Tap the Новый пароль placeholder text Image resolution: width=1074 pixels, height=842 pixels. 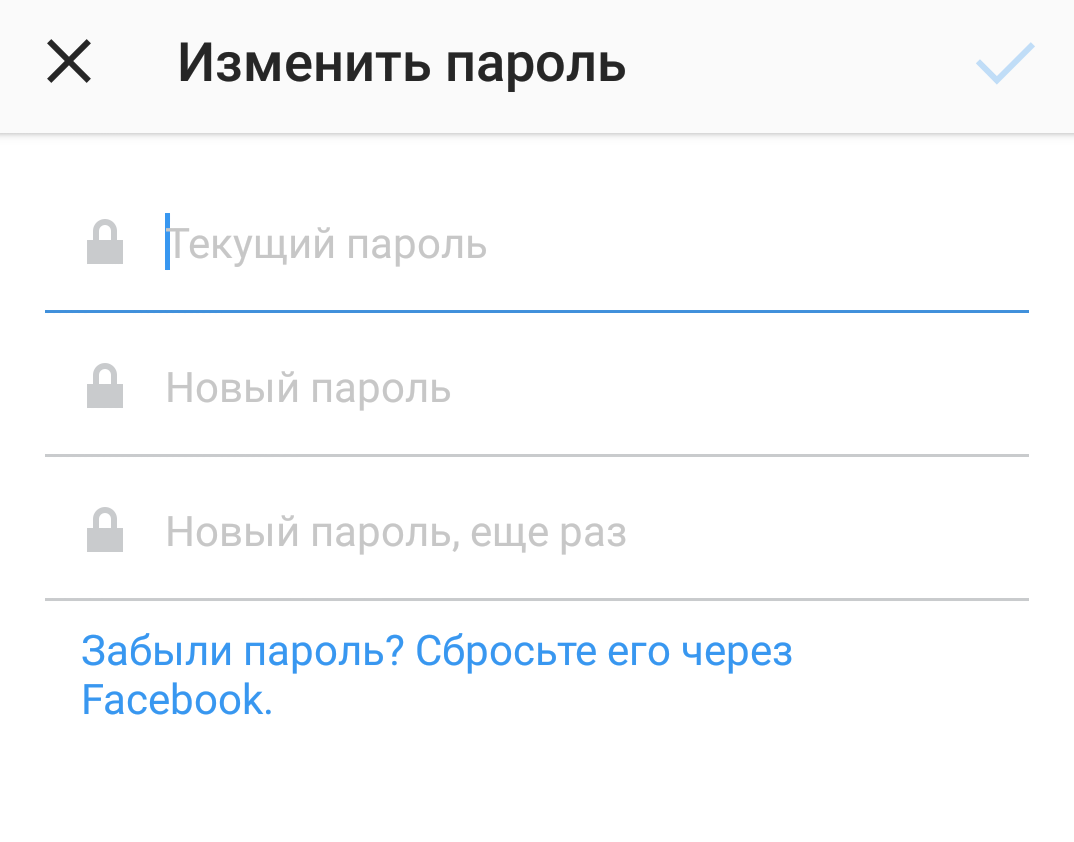[x=308, y=389]
